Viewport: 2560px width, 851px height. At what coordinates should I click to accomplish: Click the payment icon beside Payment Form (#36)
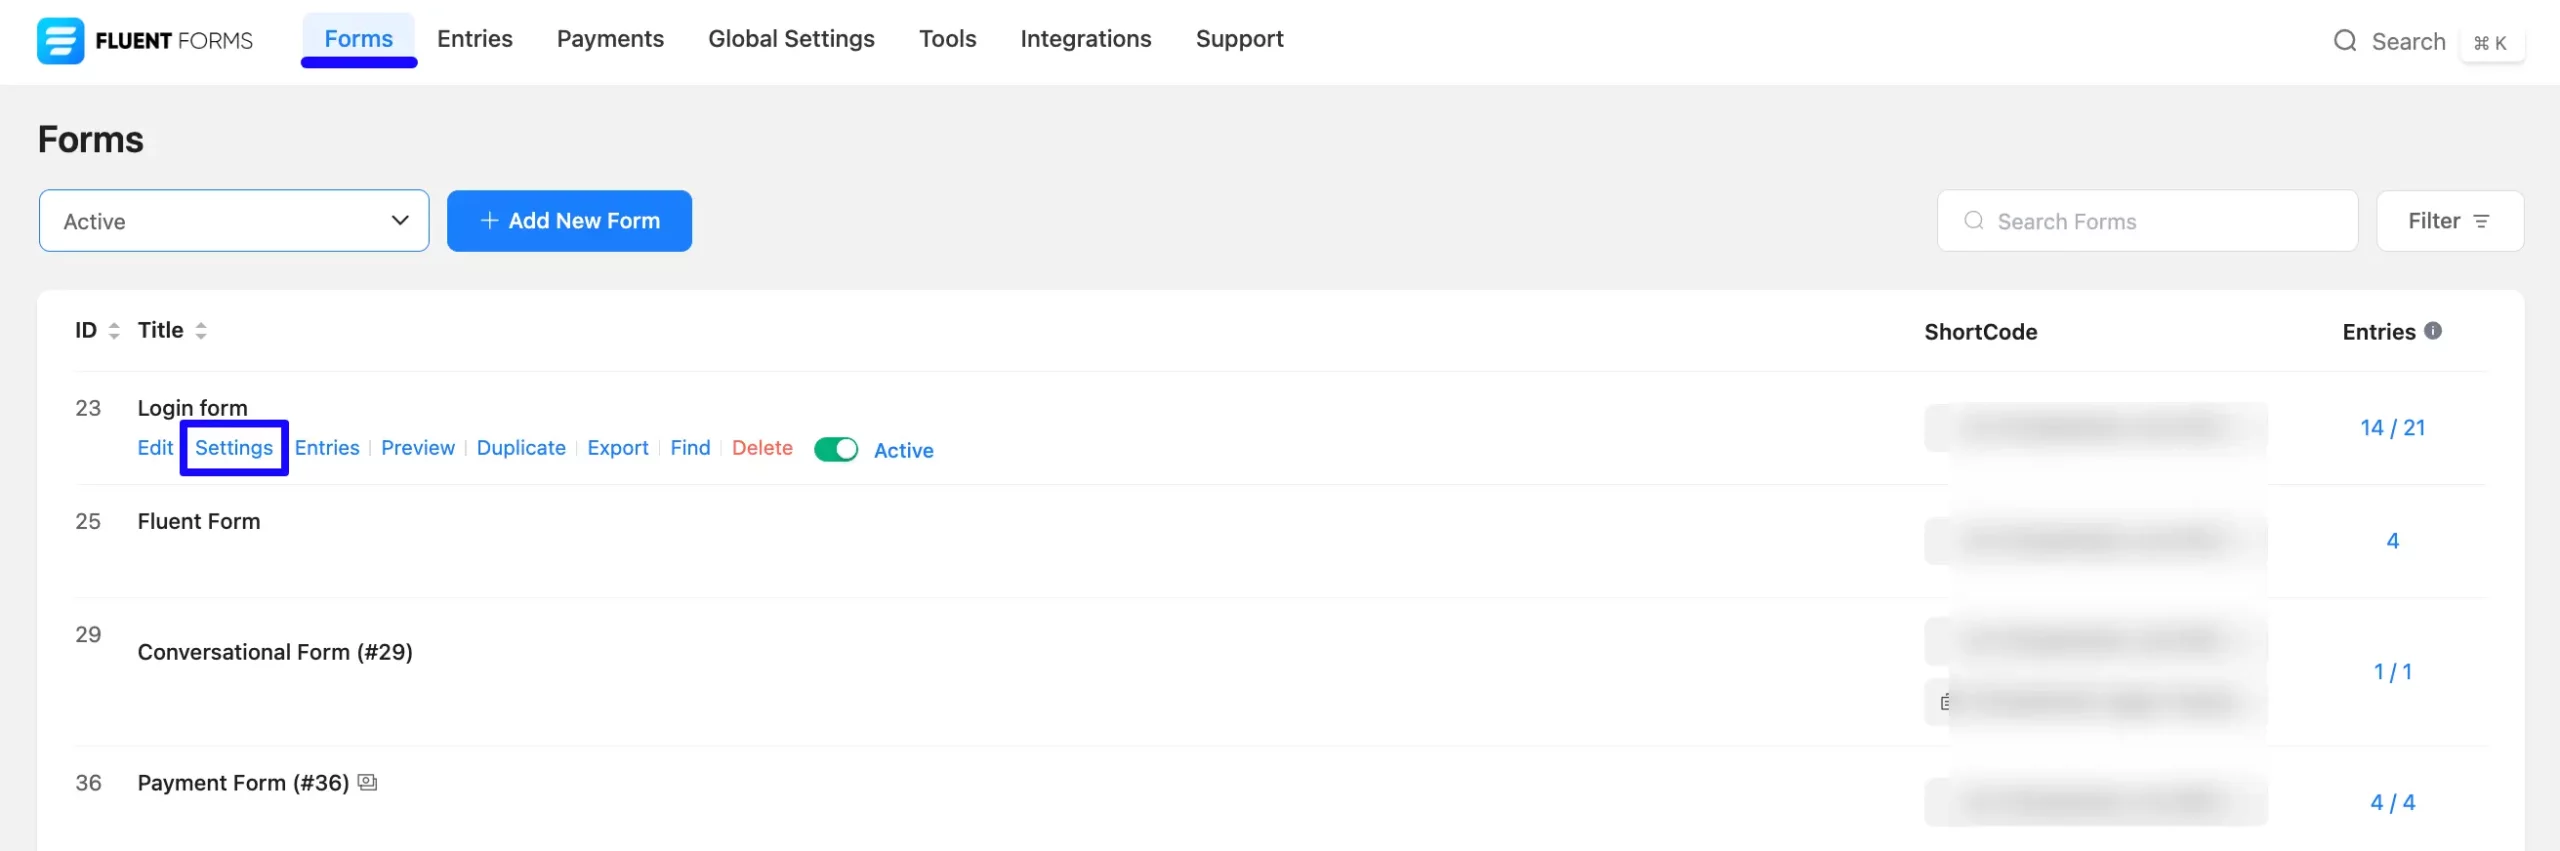tap(367, 782)
